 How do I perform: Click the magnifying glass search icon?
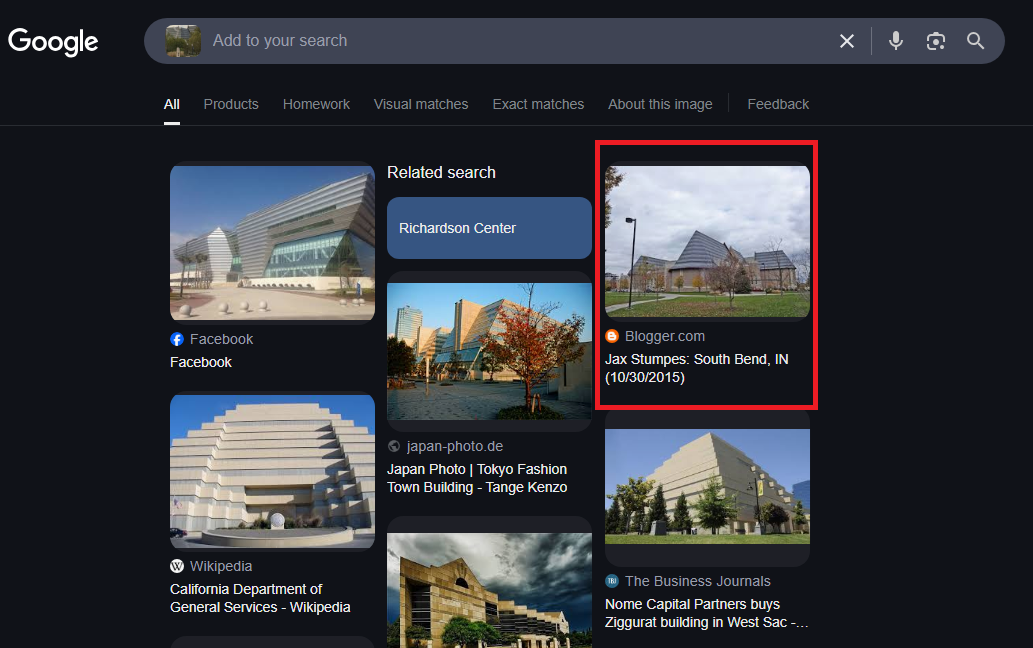[975, 41]
